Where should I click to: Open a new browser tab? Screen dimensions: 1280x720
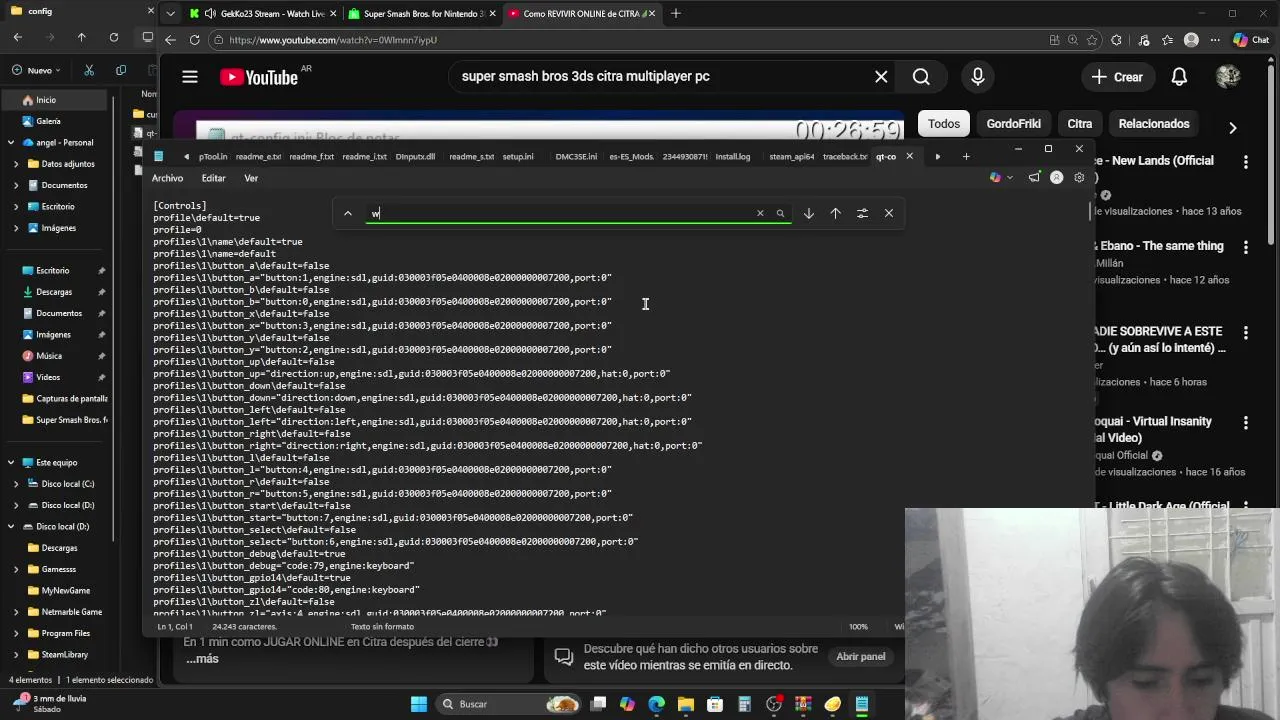676,13
